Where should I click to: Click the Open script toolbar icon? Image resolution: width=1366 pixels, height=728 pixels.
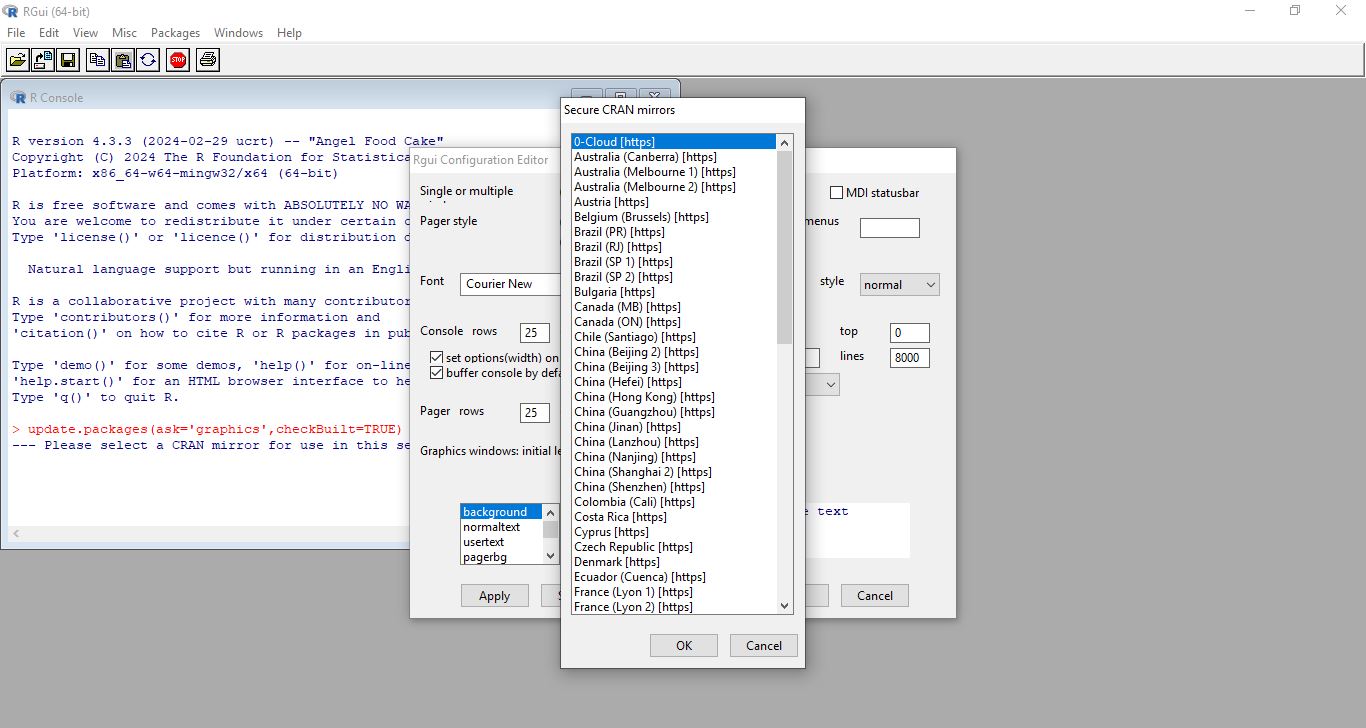coord(18,60)
